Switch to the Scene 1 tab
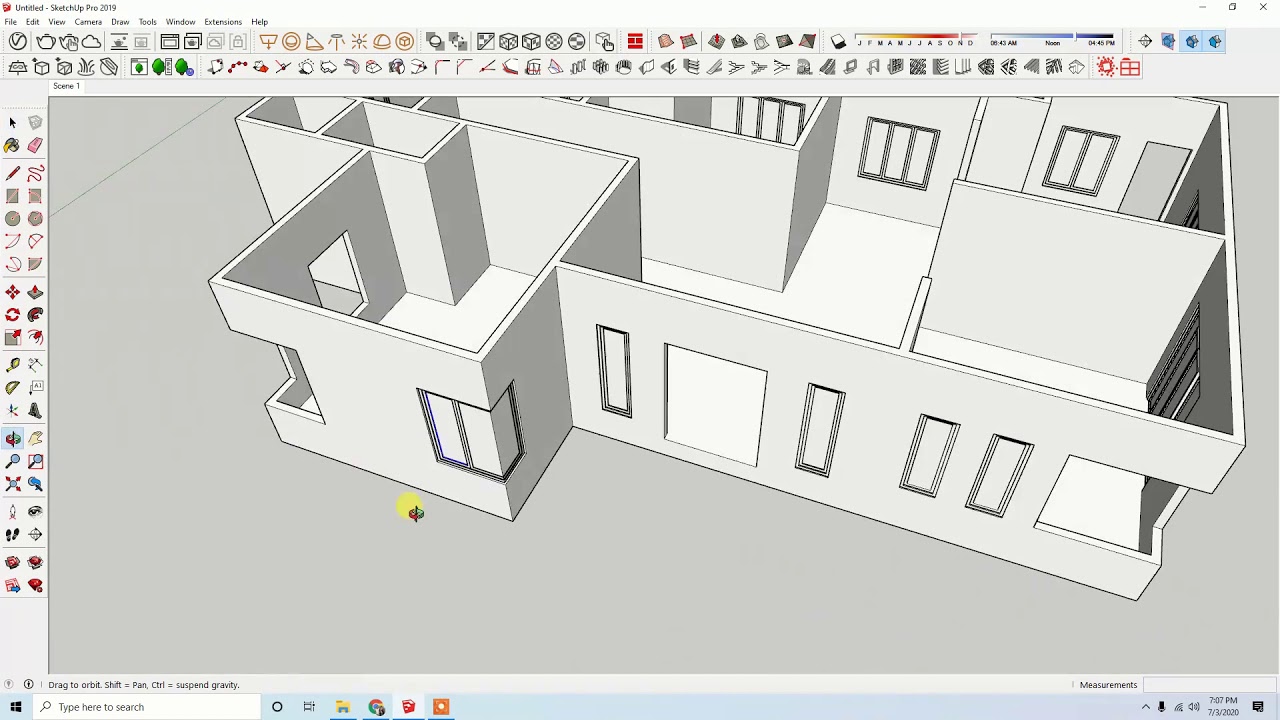 [x=66, y=86]
